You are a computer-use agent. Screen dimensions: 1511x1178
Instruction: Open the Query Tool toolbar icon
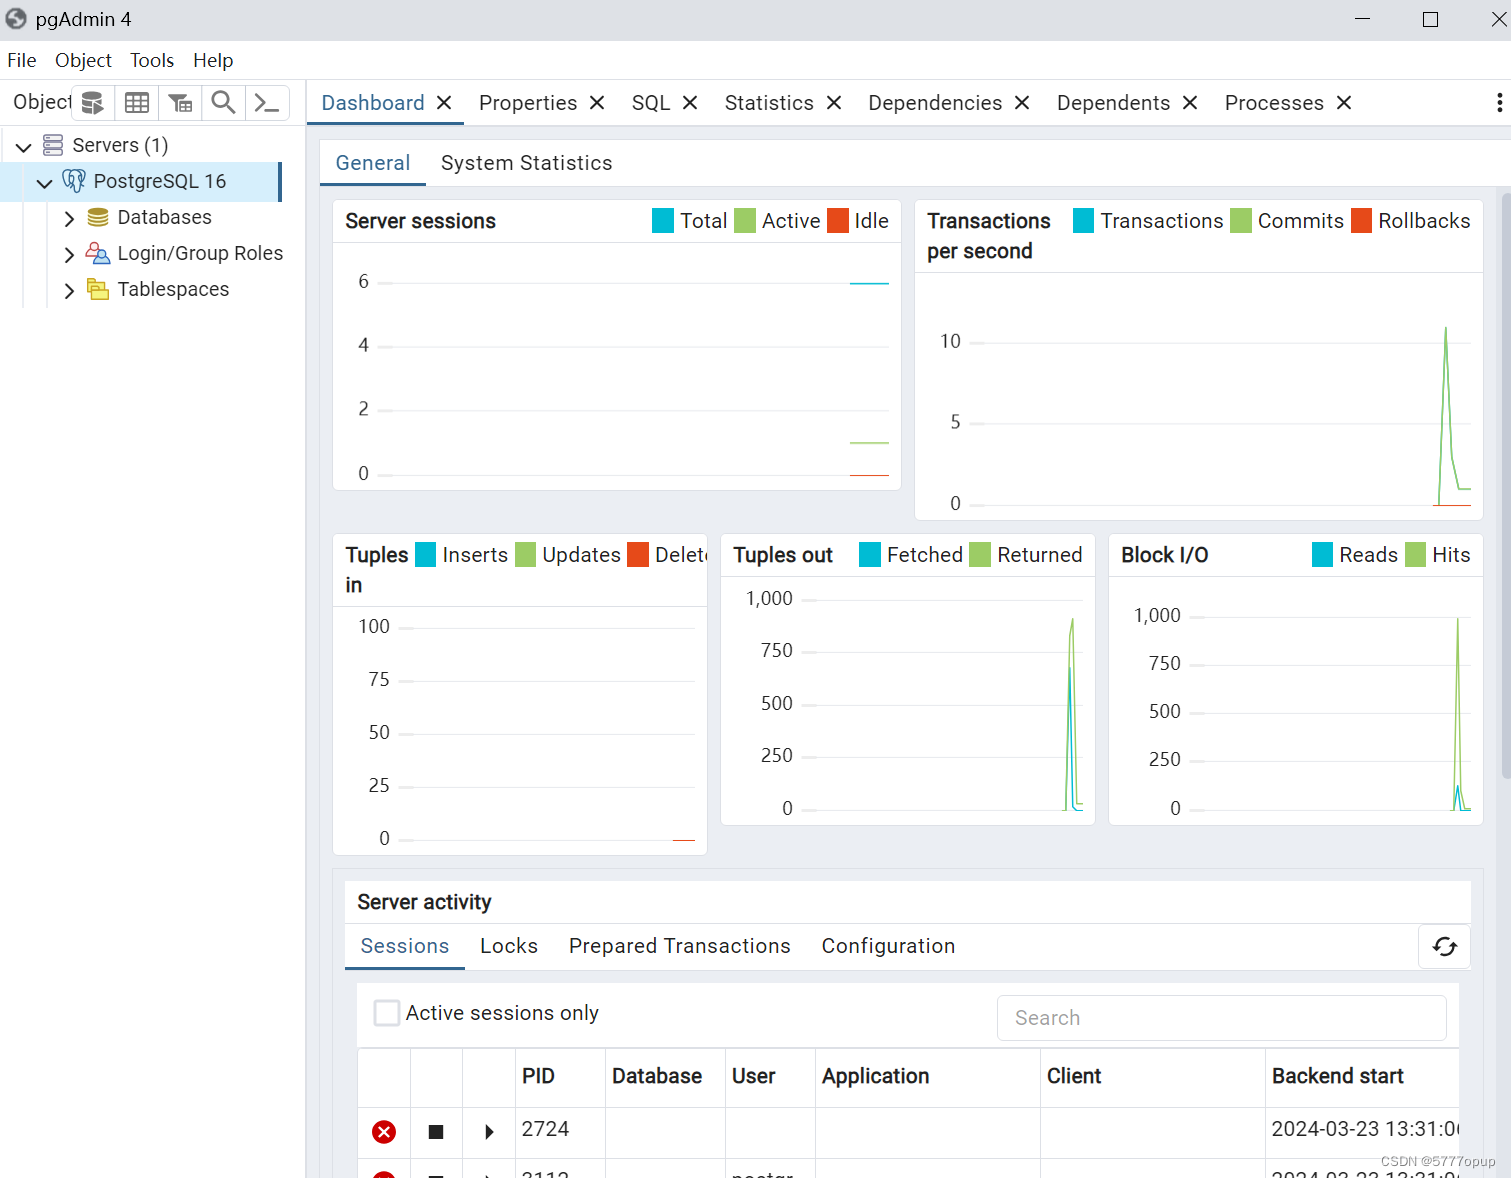pos(93,103)
